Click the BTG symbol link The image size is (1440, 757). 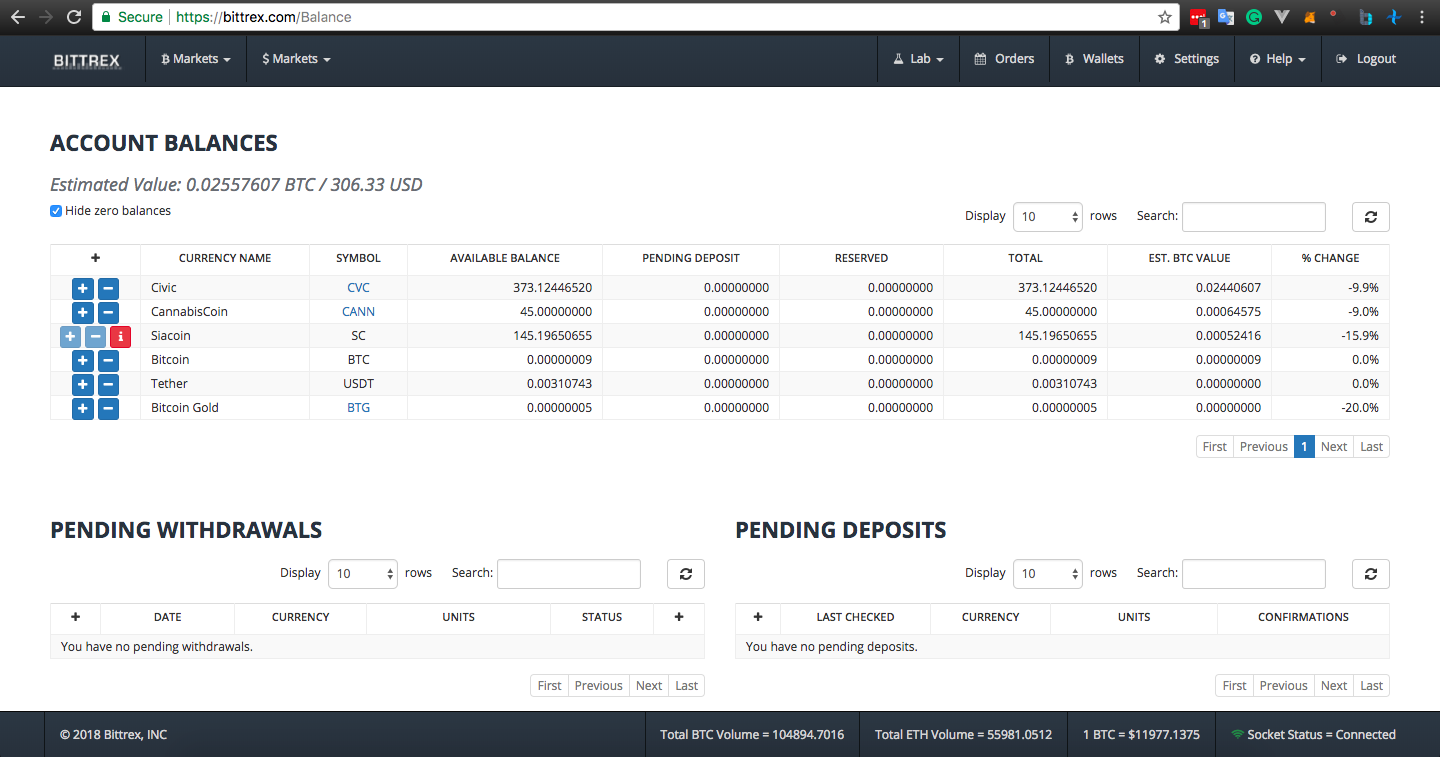[x=358, y=408]
